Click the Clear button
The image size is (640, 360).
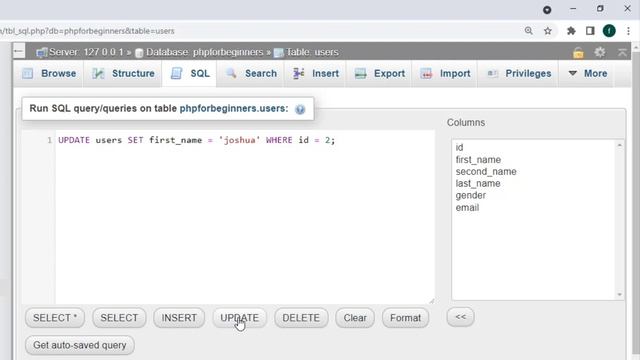[355, 318]
